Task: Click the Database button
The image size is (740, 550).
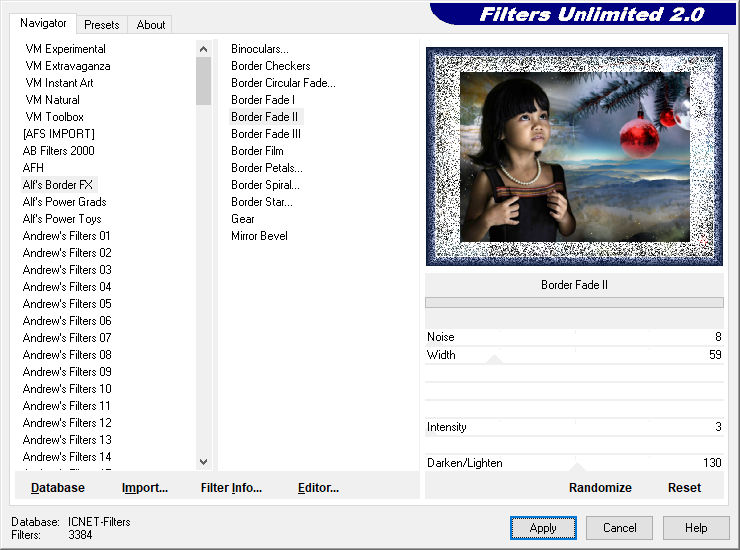Action: pos(58,488)
